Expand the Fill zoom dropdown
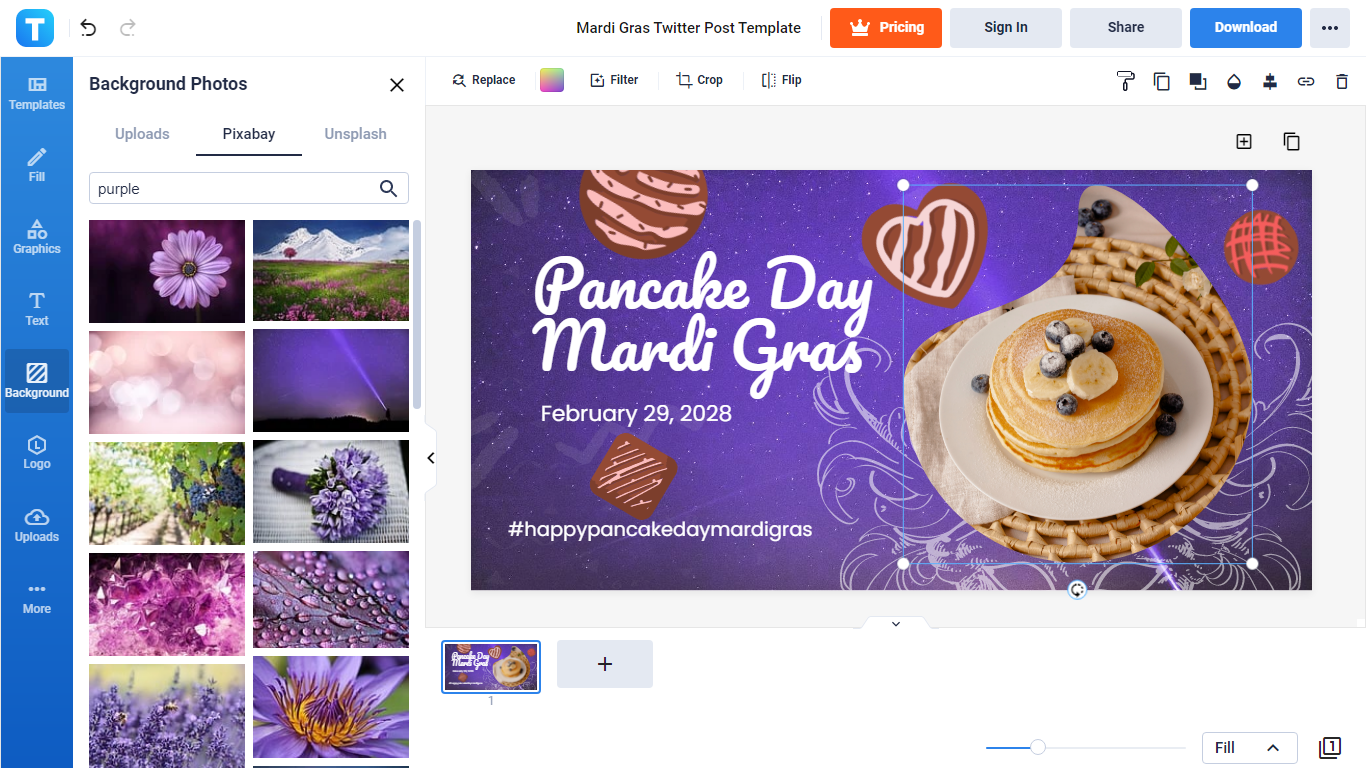Image resolution: width=1366 pixels, height=768 pixels. point(1249,748)
